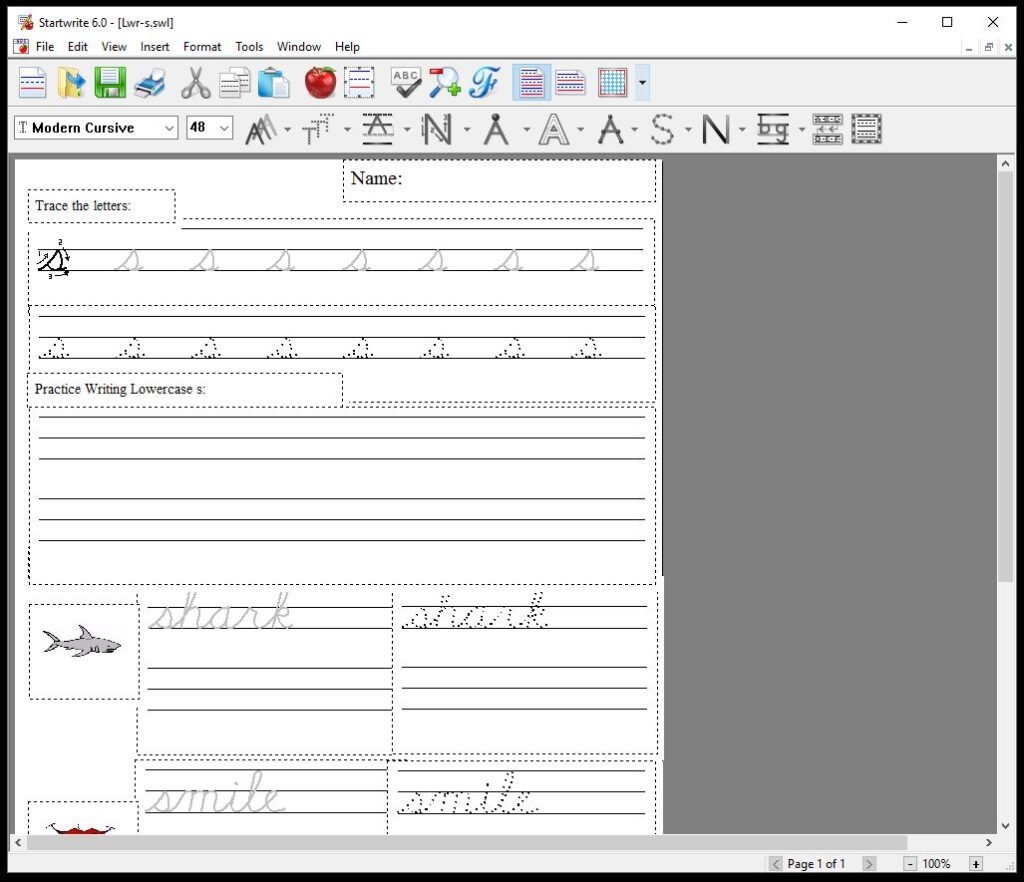Image resolution: width=1024 pixels, height=882 pixels.
Task: Expand the dotted S letter style dropdown arrow
Action: tap(688, 129)
